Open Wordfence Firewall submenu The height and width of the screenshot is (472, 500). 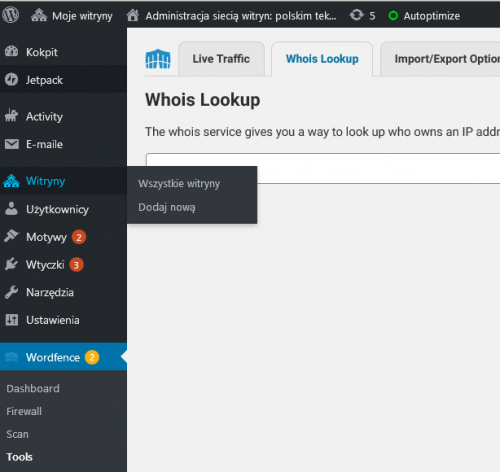24,411
